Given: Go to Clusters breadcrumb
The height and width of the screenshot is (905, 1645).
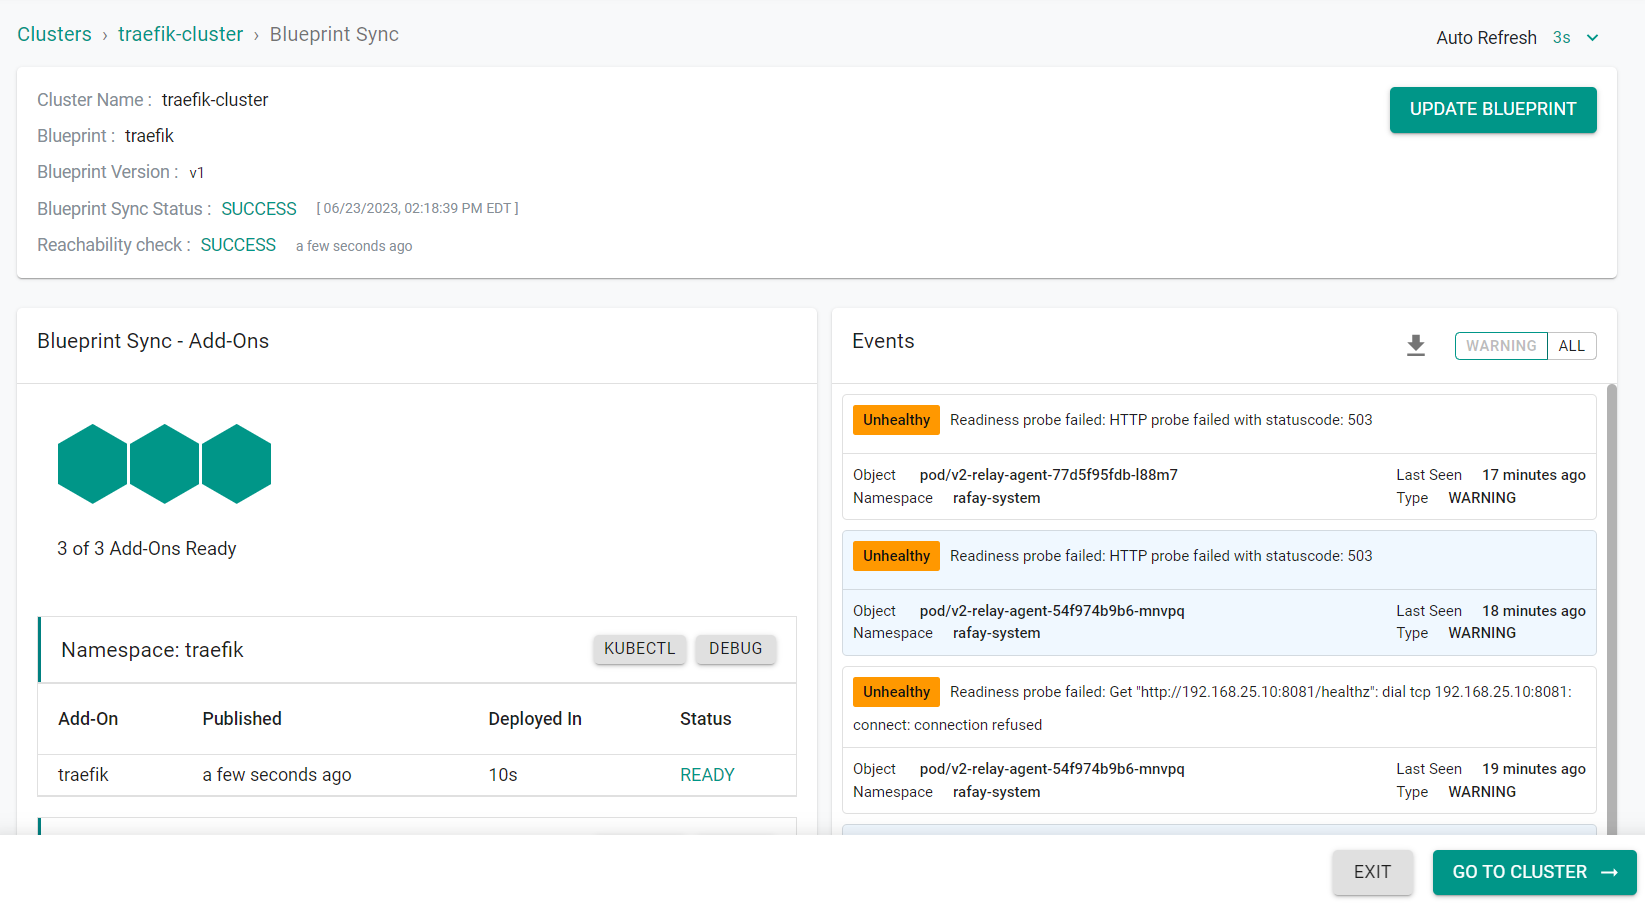Looking at the screenshot, I should click(54, 34).
